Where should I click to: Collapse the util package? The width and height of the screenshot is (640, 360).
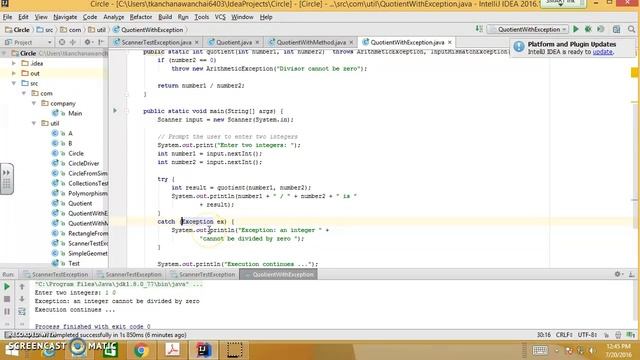coord(34,123)
